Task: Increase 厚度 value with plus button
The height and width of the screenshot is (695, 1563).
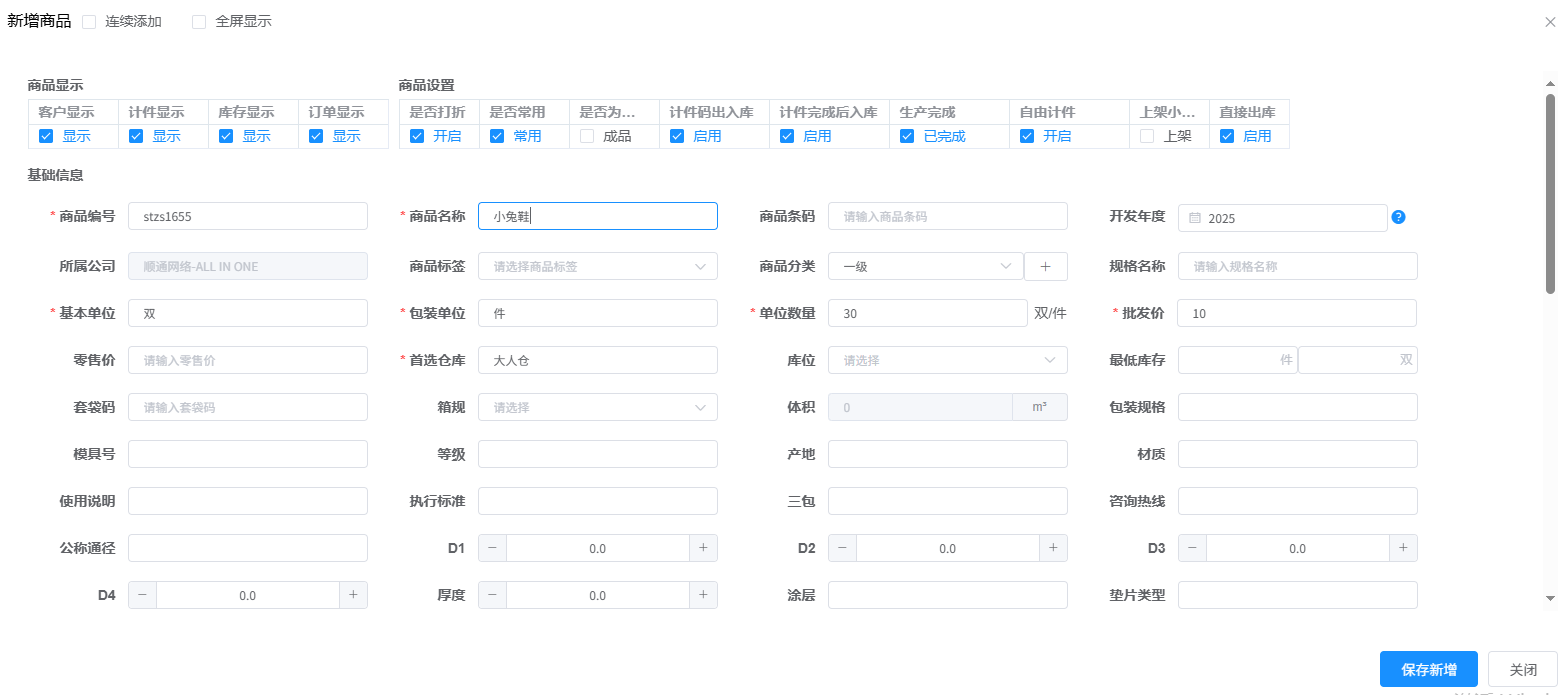Action: coord(703,595)
